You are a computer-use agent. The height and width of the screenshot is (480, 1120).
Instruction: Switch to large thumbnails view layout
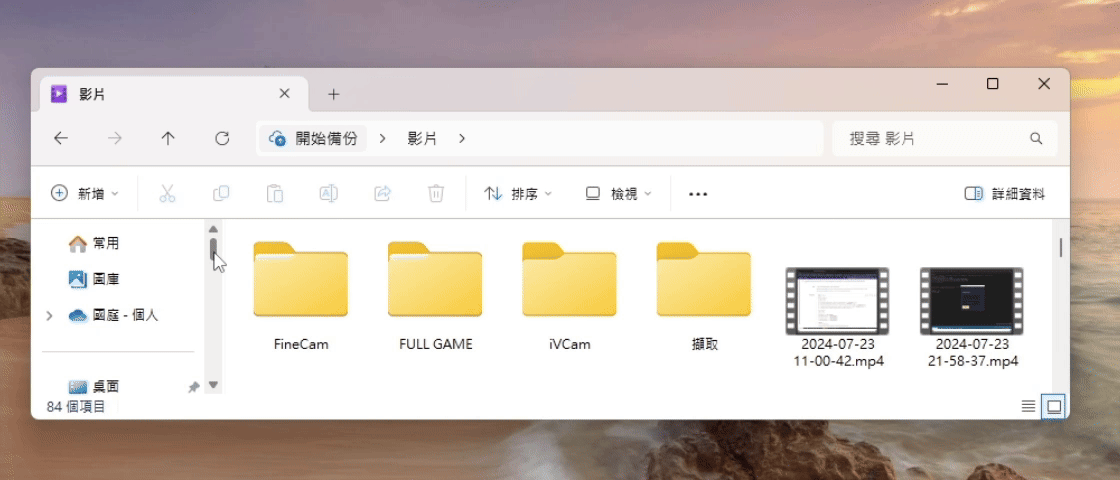(1053, 406)
